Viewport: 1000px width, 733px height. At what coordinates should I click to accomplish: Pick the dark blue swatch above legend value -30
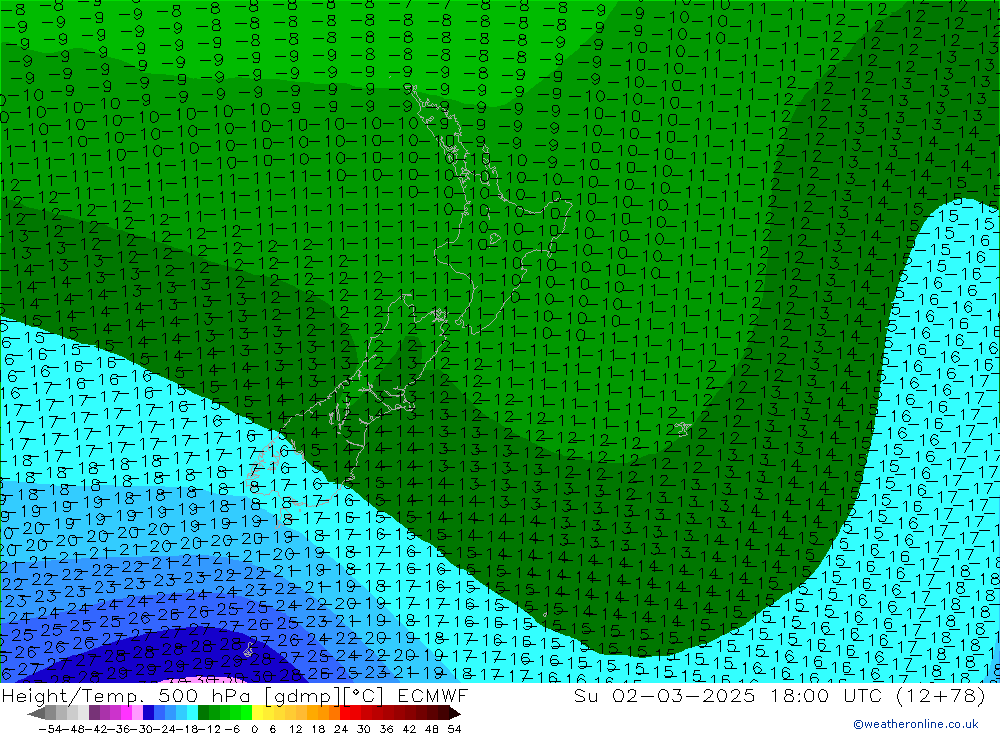pos(149,713)
